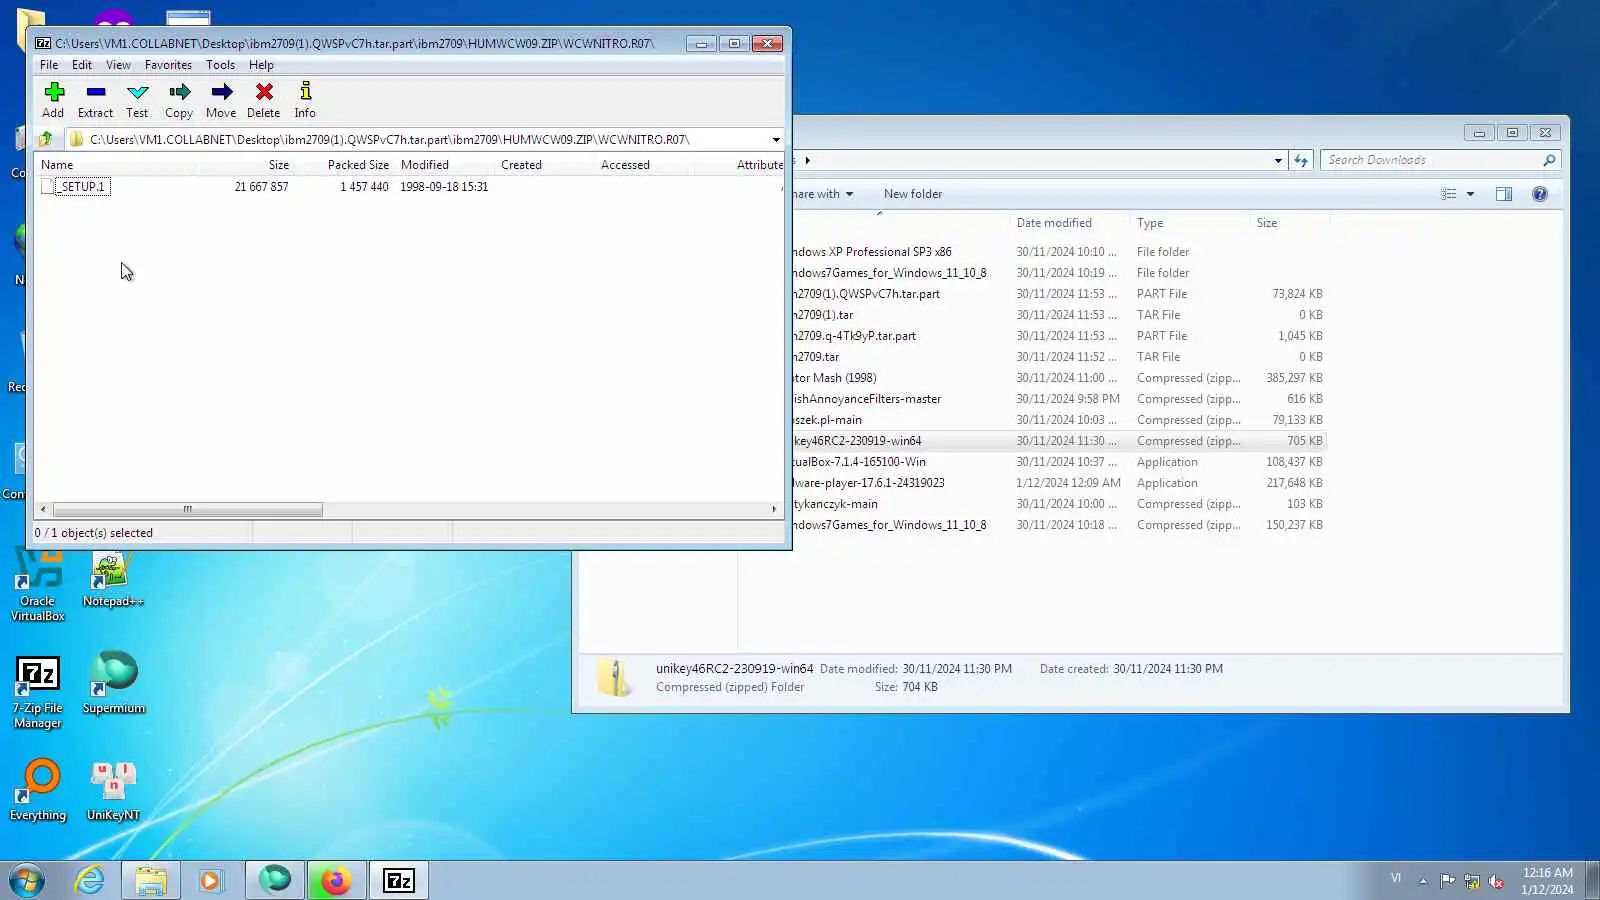The image size is (1600, 900).
Task: Launch the Supermium desktop shortcut
Action: (113, 683)
